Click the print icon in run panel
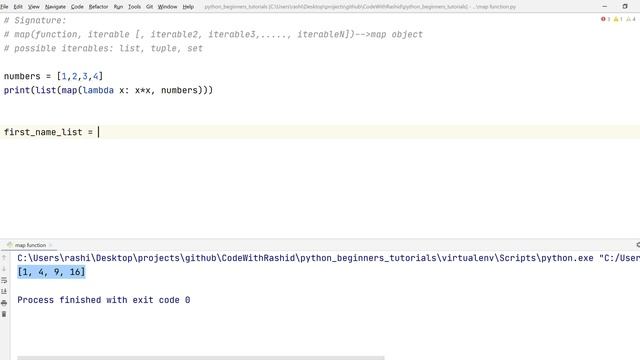Screen dimensions: 640x360 (4, 303)
